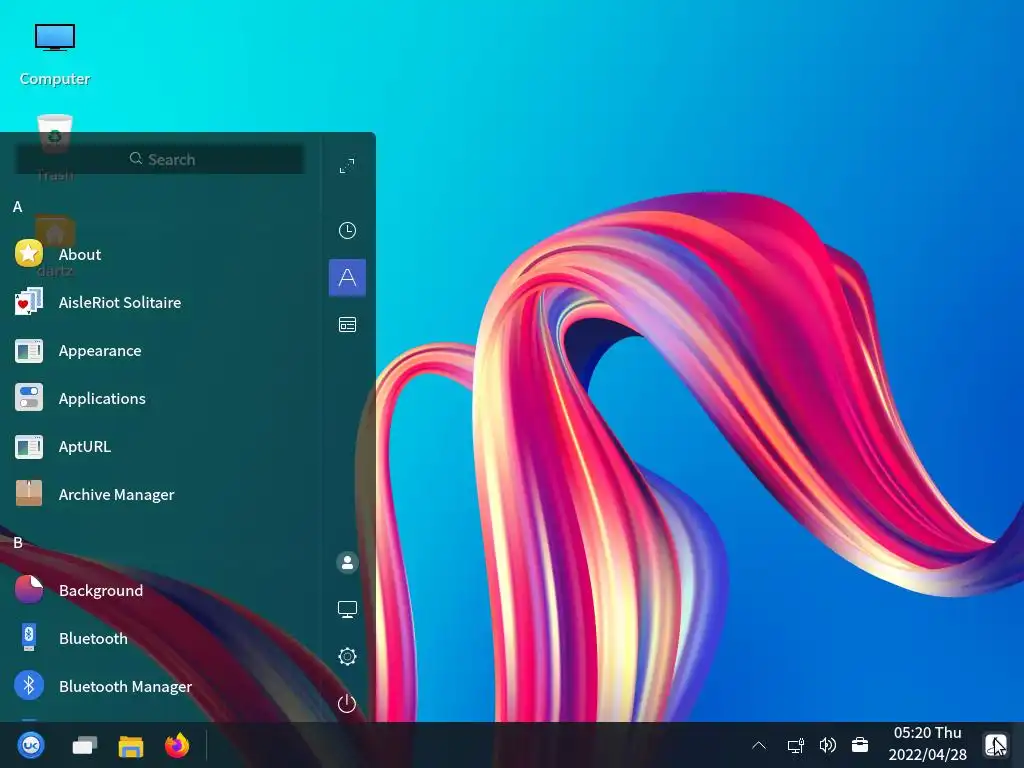Click the briefcase tray icon
The width and height of the screenshot is (1024, 768).
coord(860,745)
